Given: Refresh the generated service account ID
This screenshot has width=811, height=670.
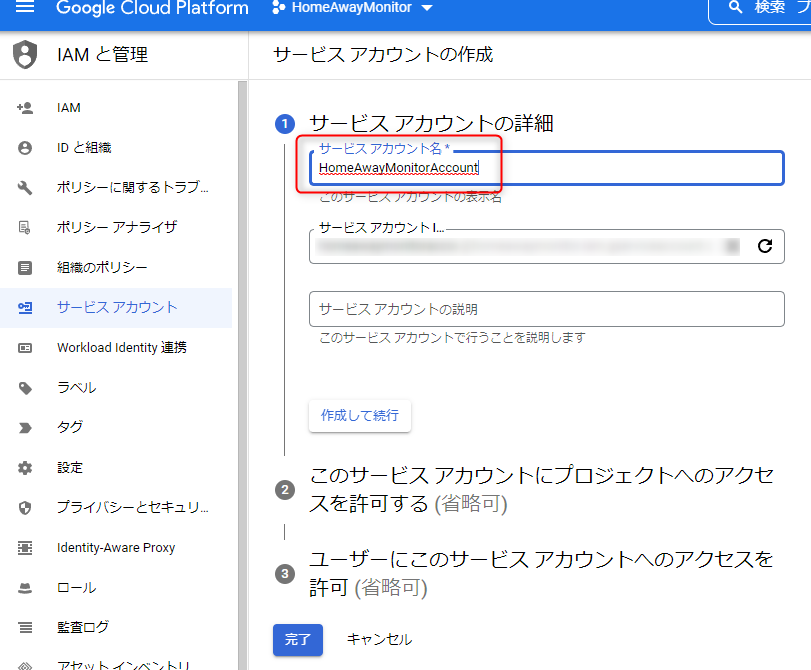Looking at the screenshot, I should click(763, 246).
